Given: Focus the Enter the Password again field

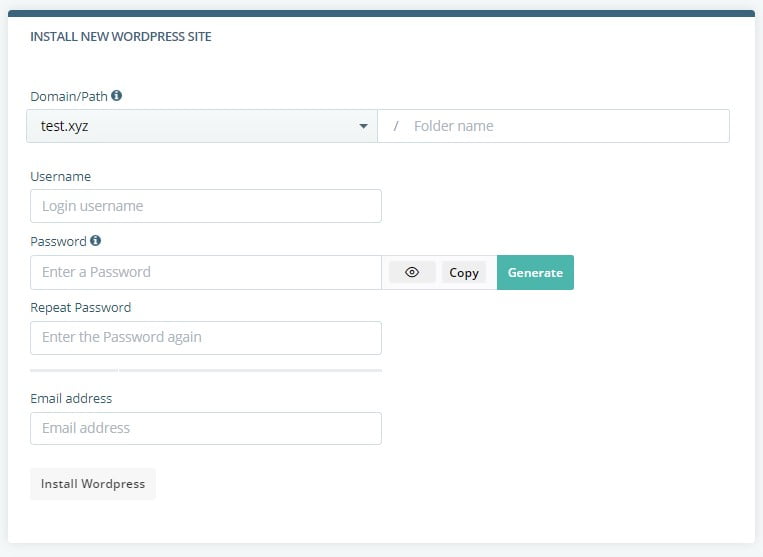Looking at the screenshot, I should coord(206,338).
